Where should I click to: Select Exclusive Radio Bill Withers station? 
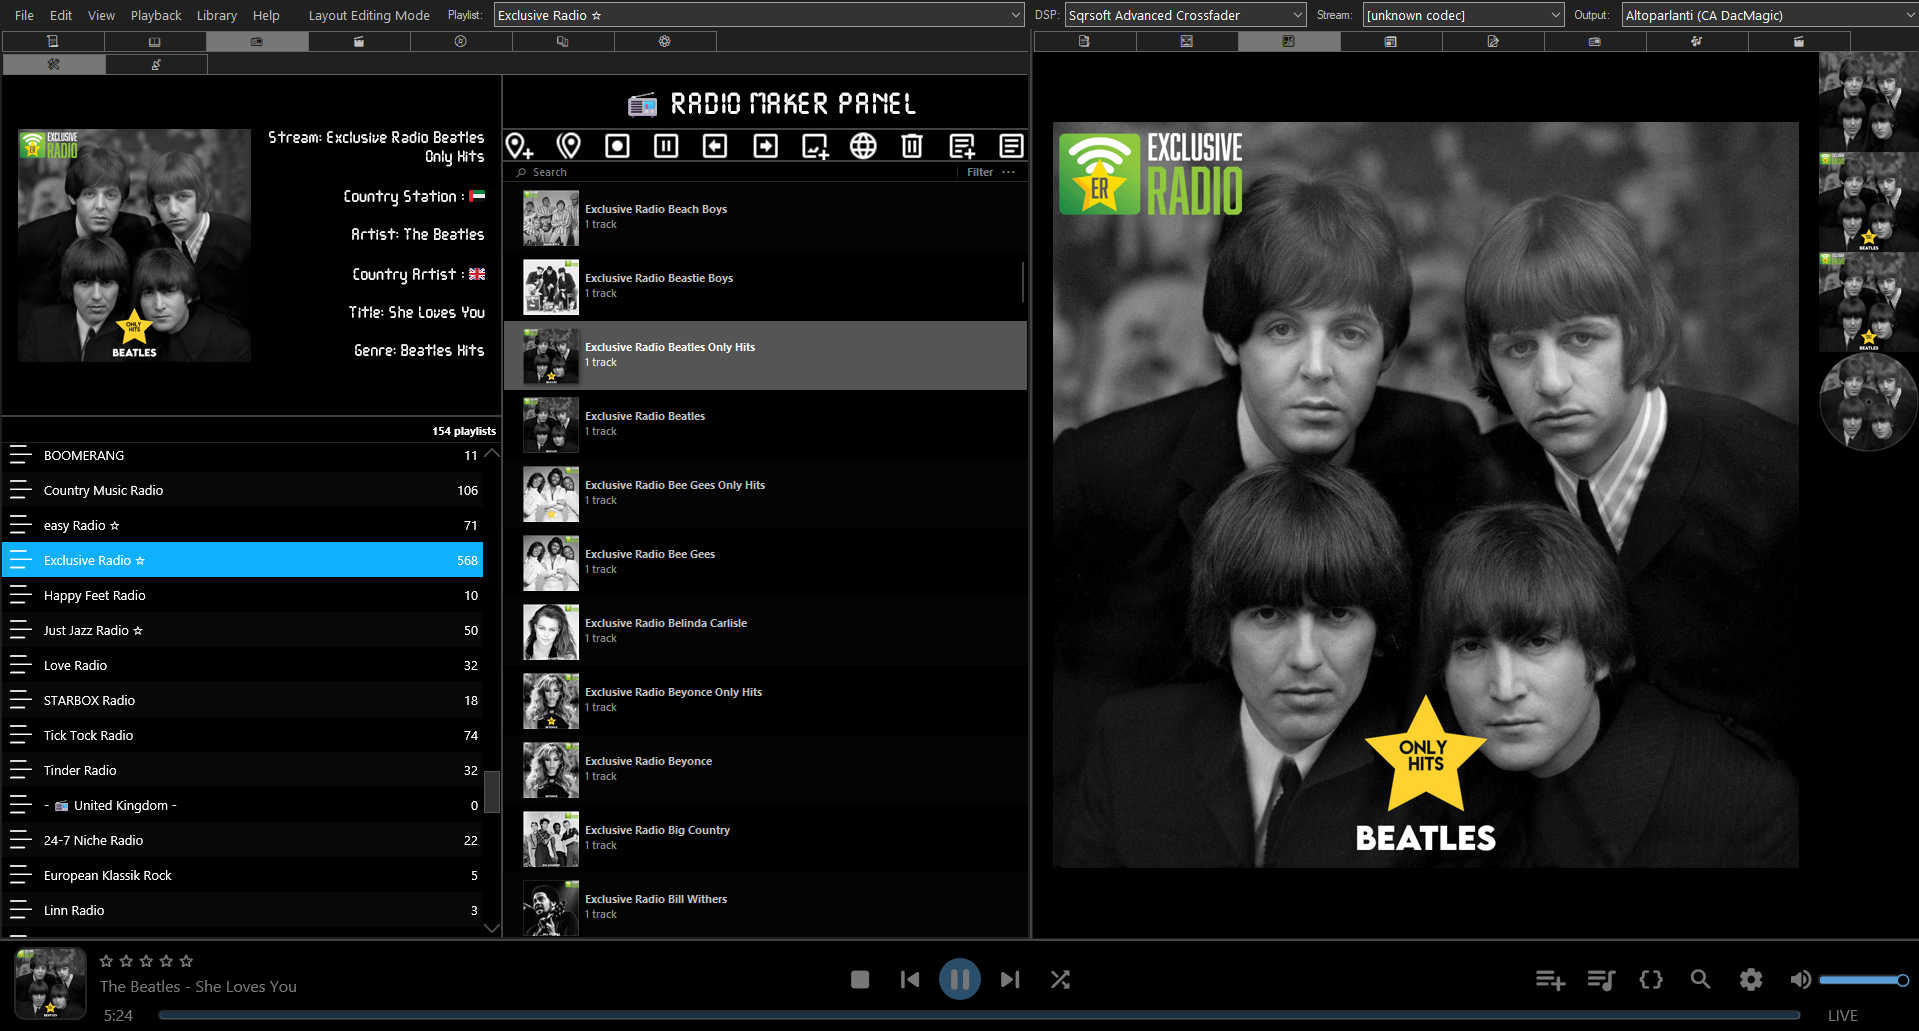(765, 906)
